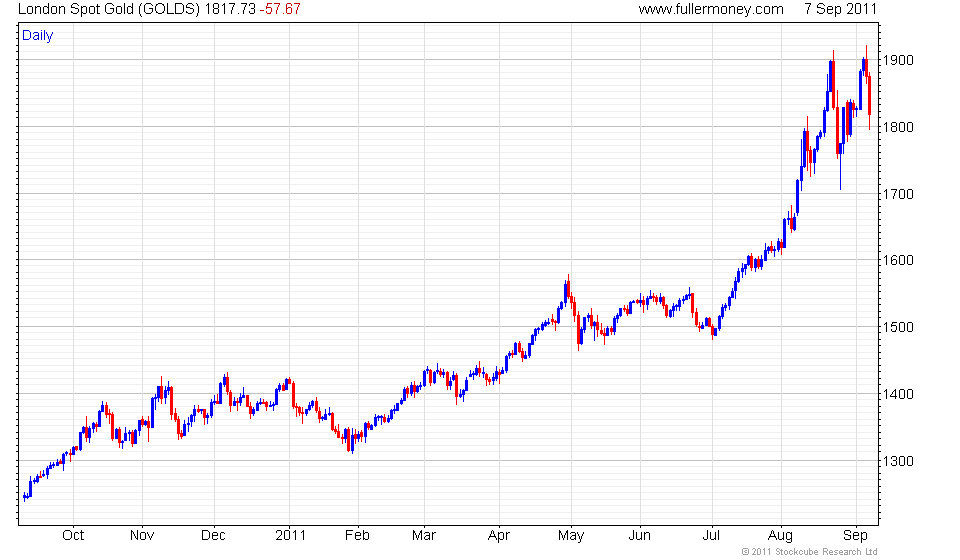
Task: Click the 1500 price axis label
Action: pos(898,327)
